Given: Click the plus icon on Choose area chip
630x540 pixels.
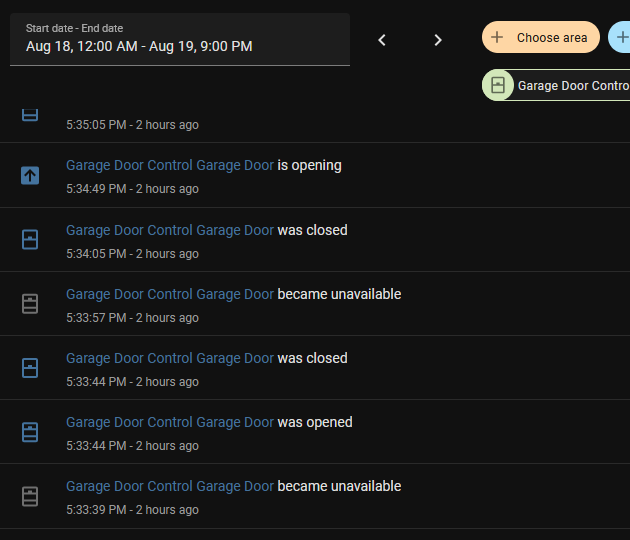Looking at the screenshot, I should pyautogui.click(x=498, y=38).
